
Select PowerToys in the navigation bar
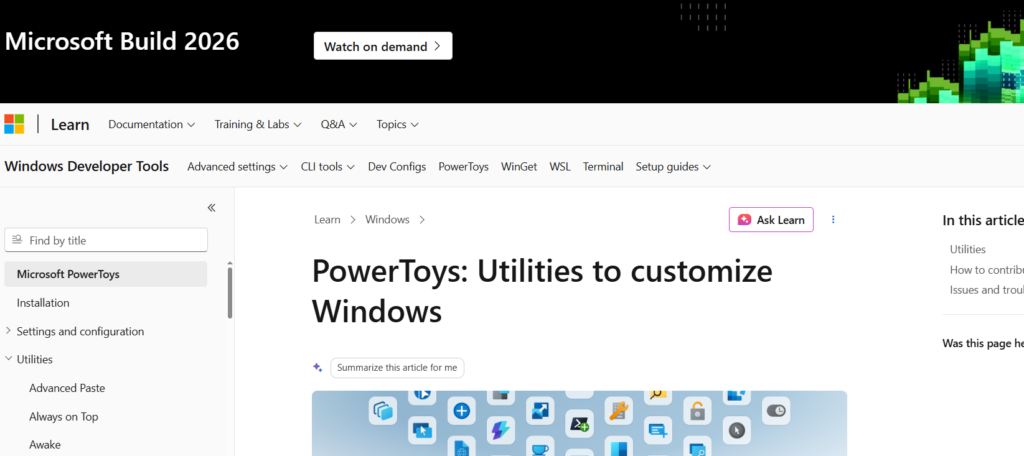[464, 167]
